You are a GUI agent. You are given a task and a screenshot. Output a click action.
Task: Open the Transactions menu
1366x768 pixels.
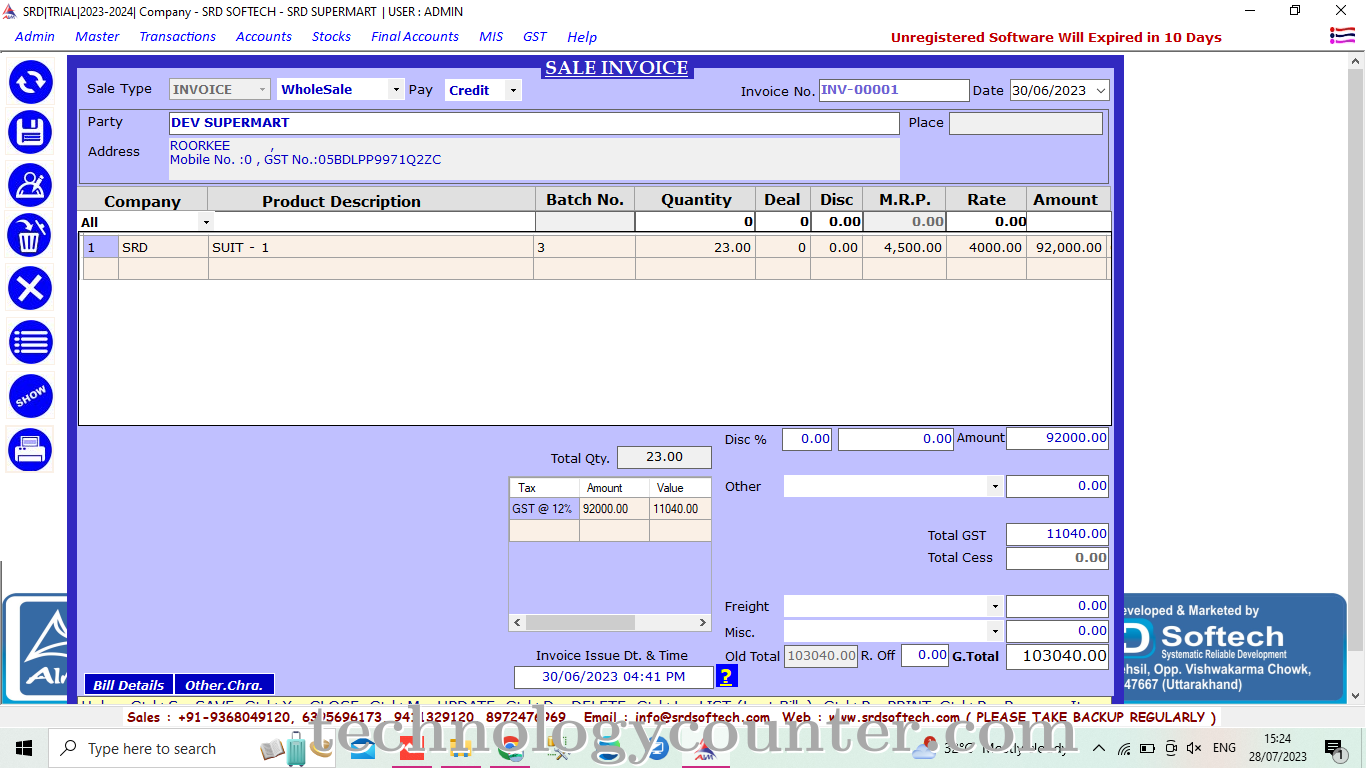[x=177, y=37]
